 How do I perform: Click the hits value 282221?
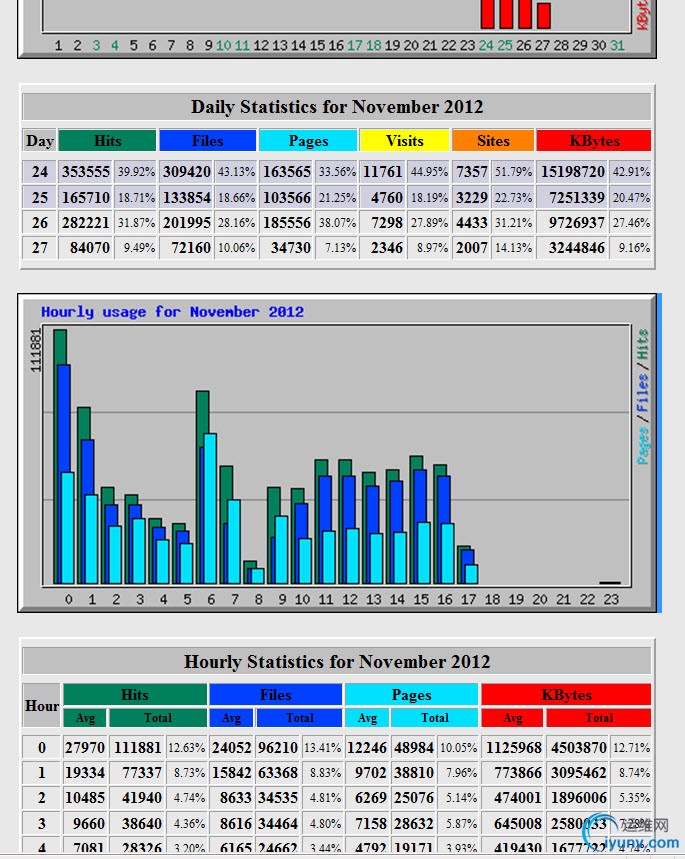(85, 222)
